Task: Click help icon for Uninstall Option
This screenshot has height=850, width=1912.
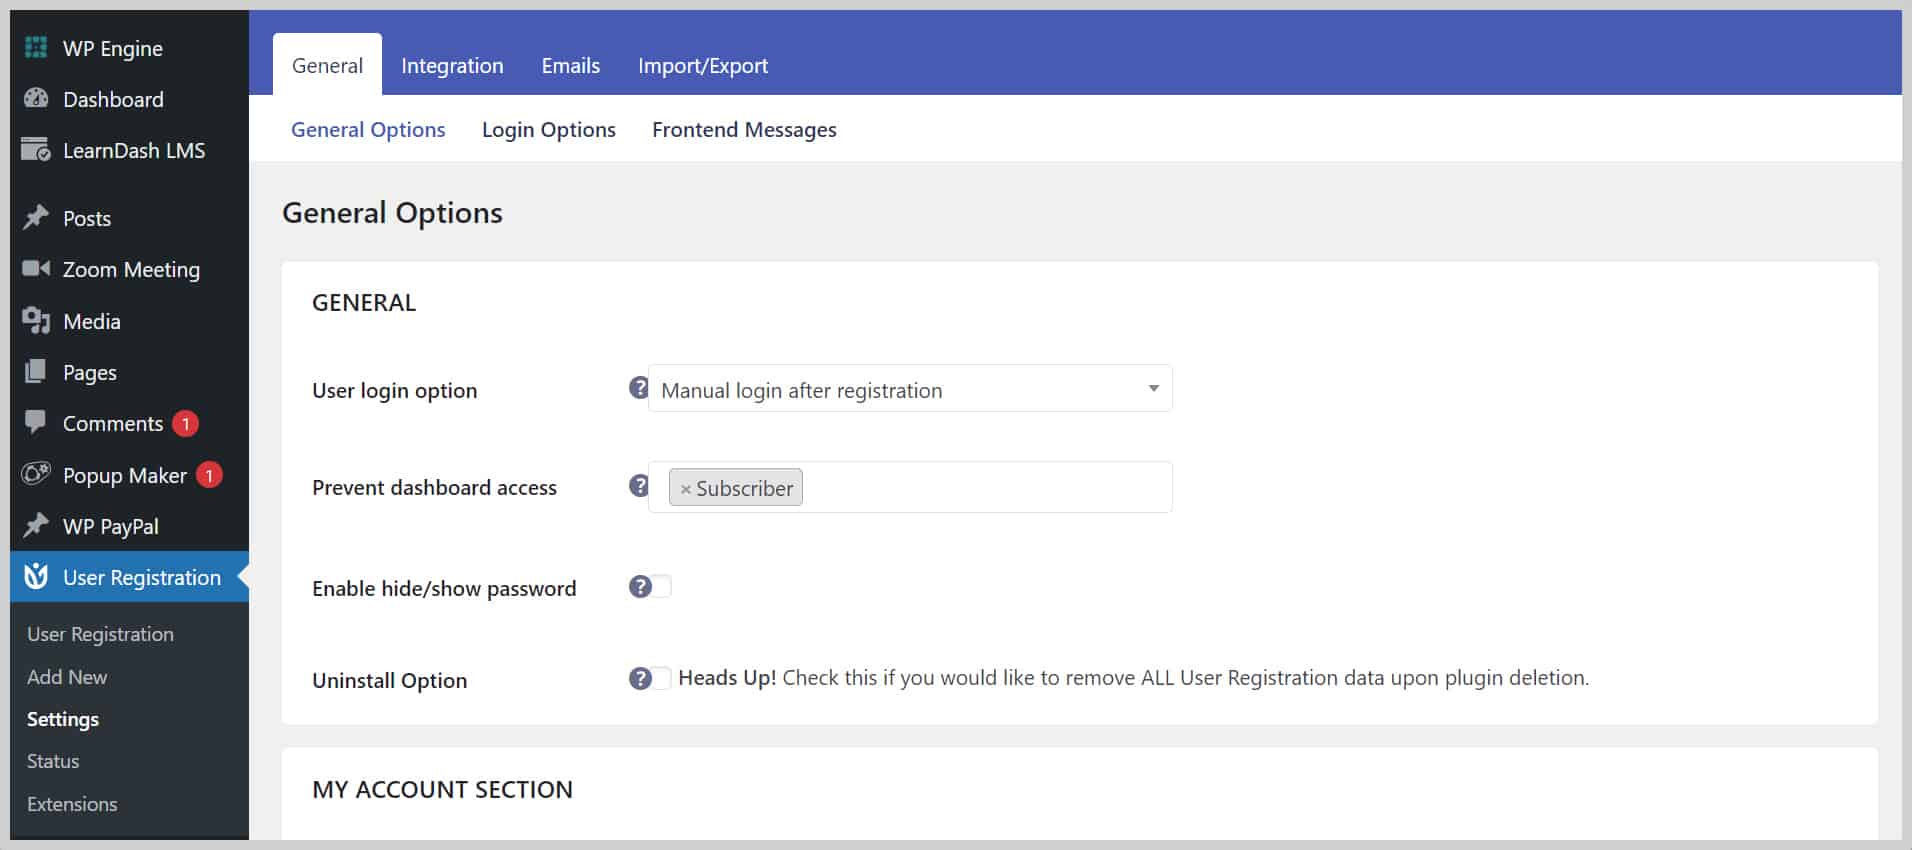Action: (640, 678)
